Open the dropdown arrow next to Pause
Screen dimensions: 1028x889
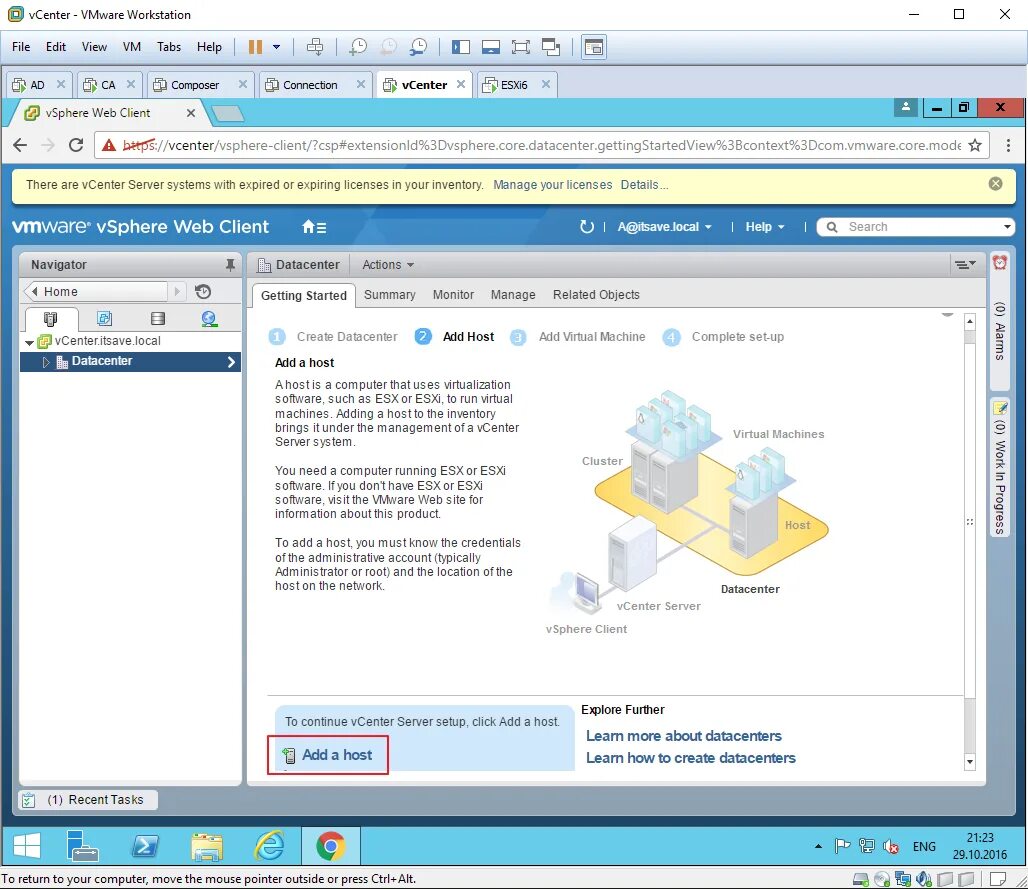(277, 47)
